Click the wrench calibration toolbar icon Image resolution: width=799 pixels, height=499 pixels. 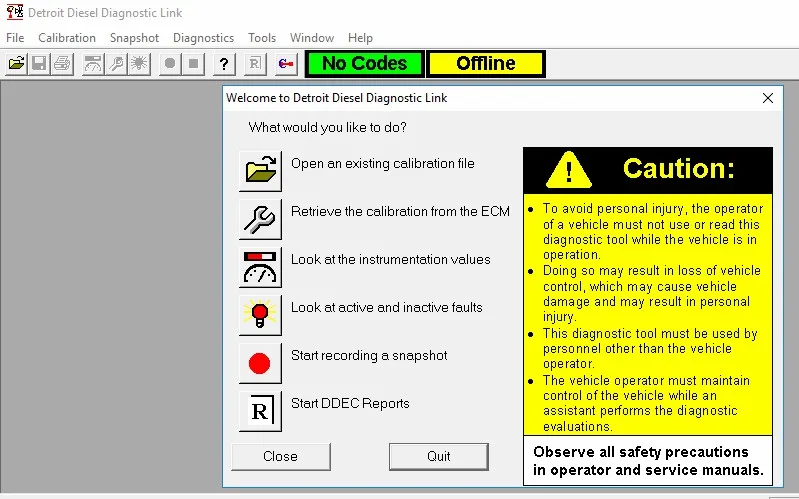116,64
